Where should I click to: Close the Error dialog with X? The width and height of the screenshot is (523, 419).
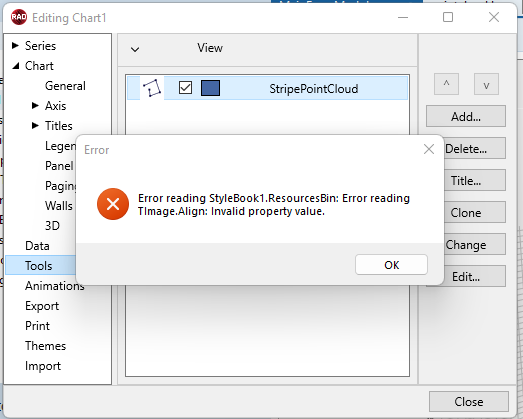pyautogui.click(x=429, y=149)
